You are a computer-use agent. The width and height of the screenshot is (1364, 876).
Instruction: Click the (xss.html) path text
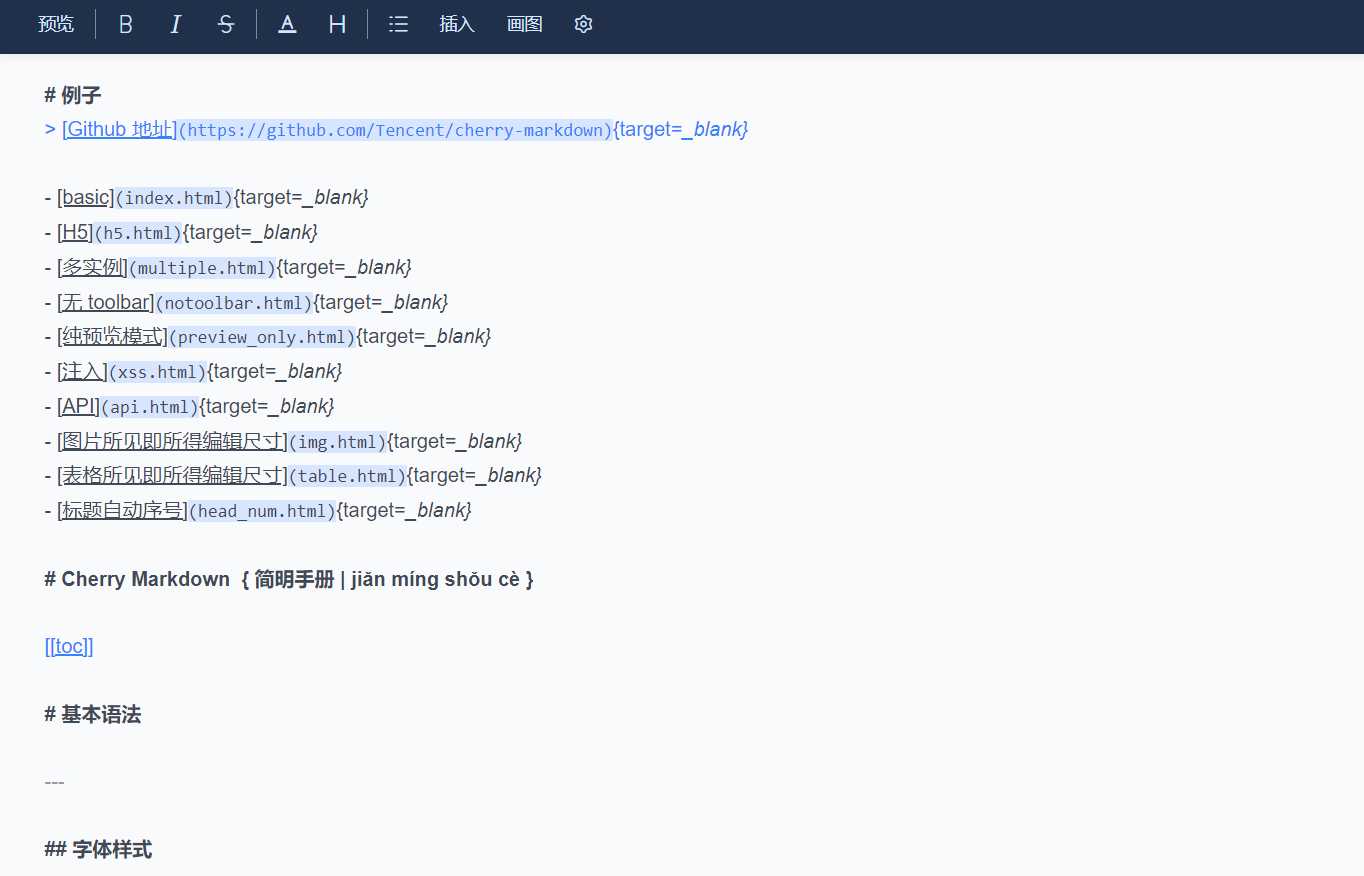click(x=158, y=372)
